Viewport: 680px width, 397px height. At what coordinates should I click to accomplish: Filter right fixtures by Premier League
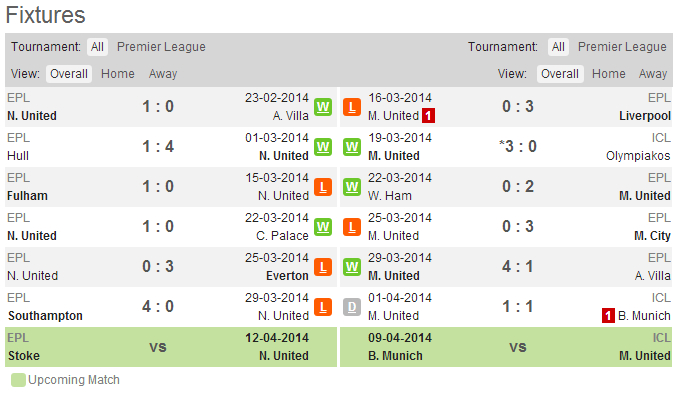622,47
